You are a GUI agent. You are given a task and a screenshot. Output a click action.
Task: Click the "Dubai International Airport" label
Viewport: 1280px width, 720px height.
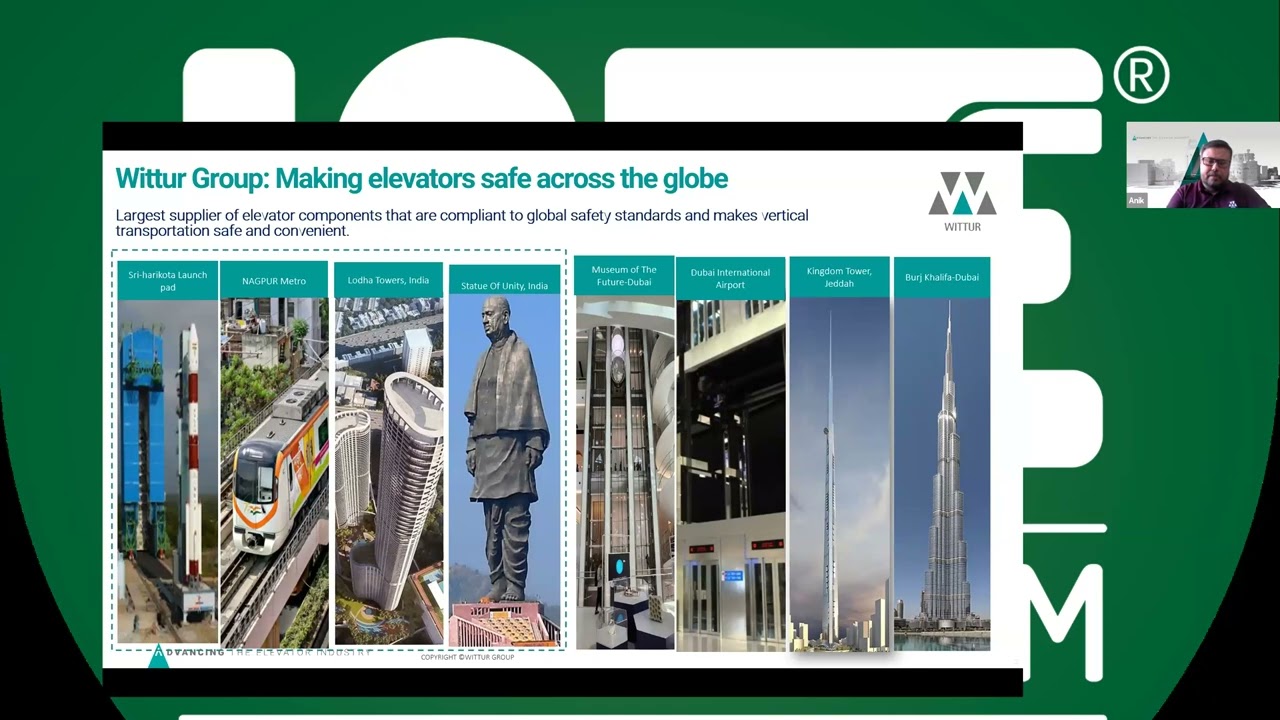coord(730,279)
